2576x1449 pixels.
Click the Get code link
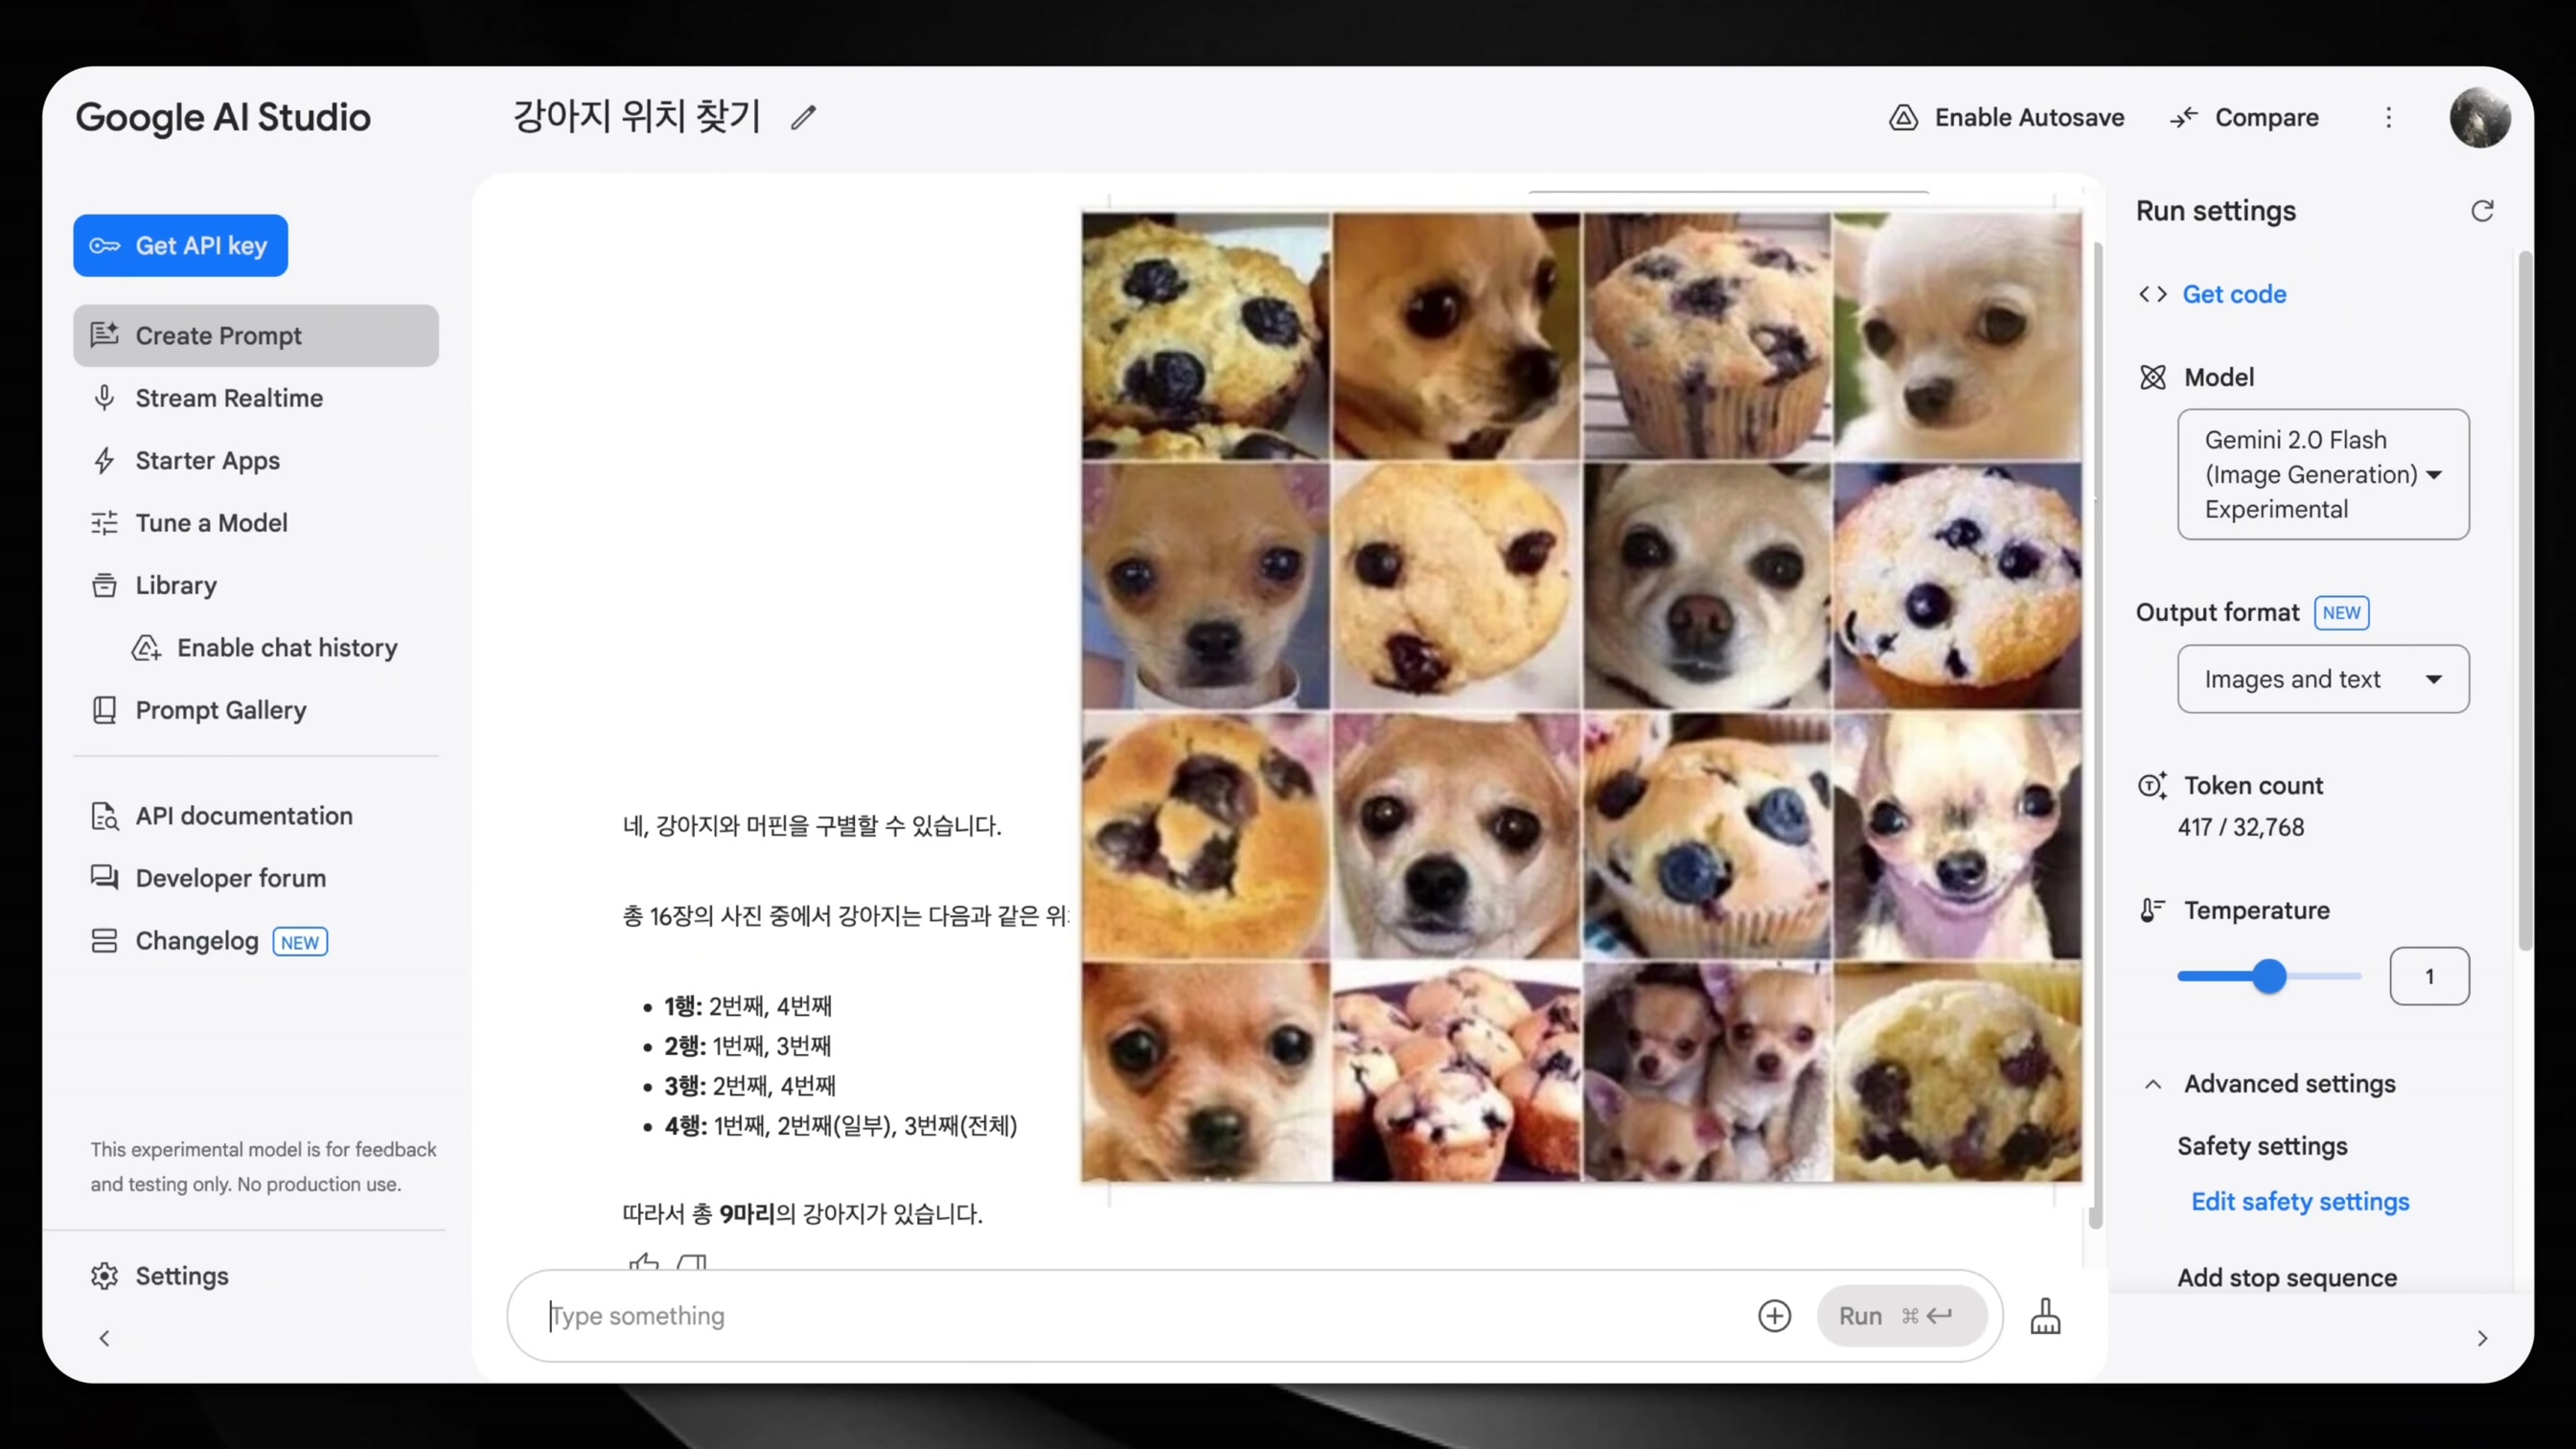2234,294
